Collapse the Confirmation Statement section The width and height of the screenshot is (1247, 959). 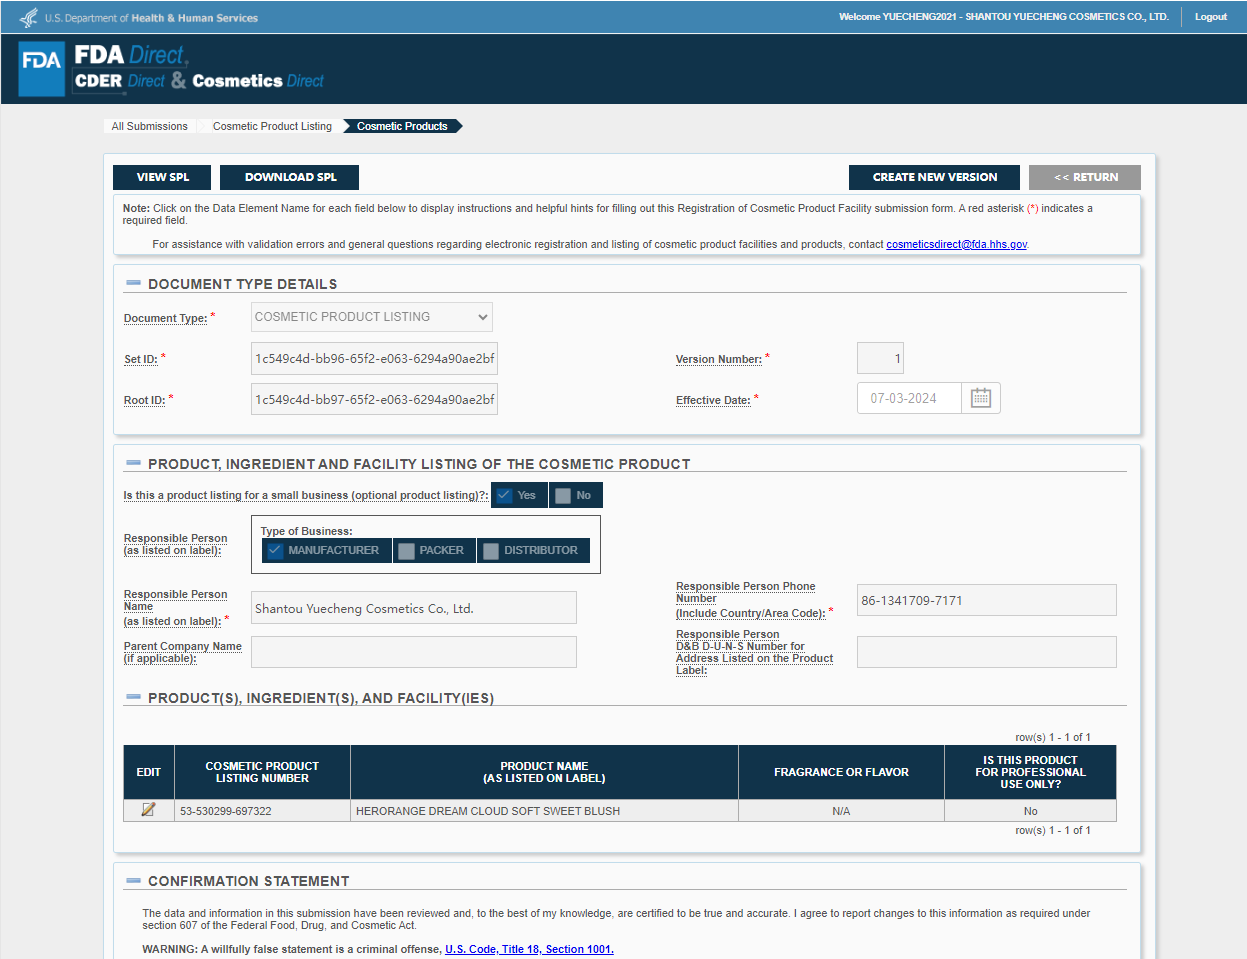coord(133,880)
